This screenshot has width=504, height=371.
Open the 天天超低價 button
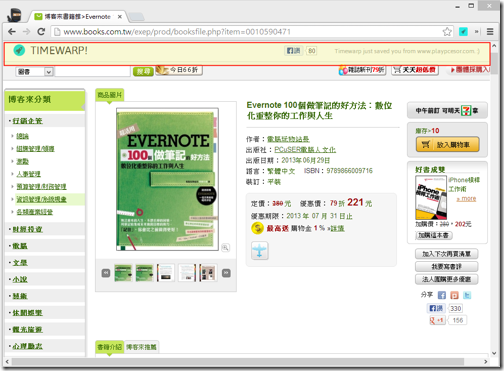tap(415, 70)
